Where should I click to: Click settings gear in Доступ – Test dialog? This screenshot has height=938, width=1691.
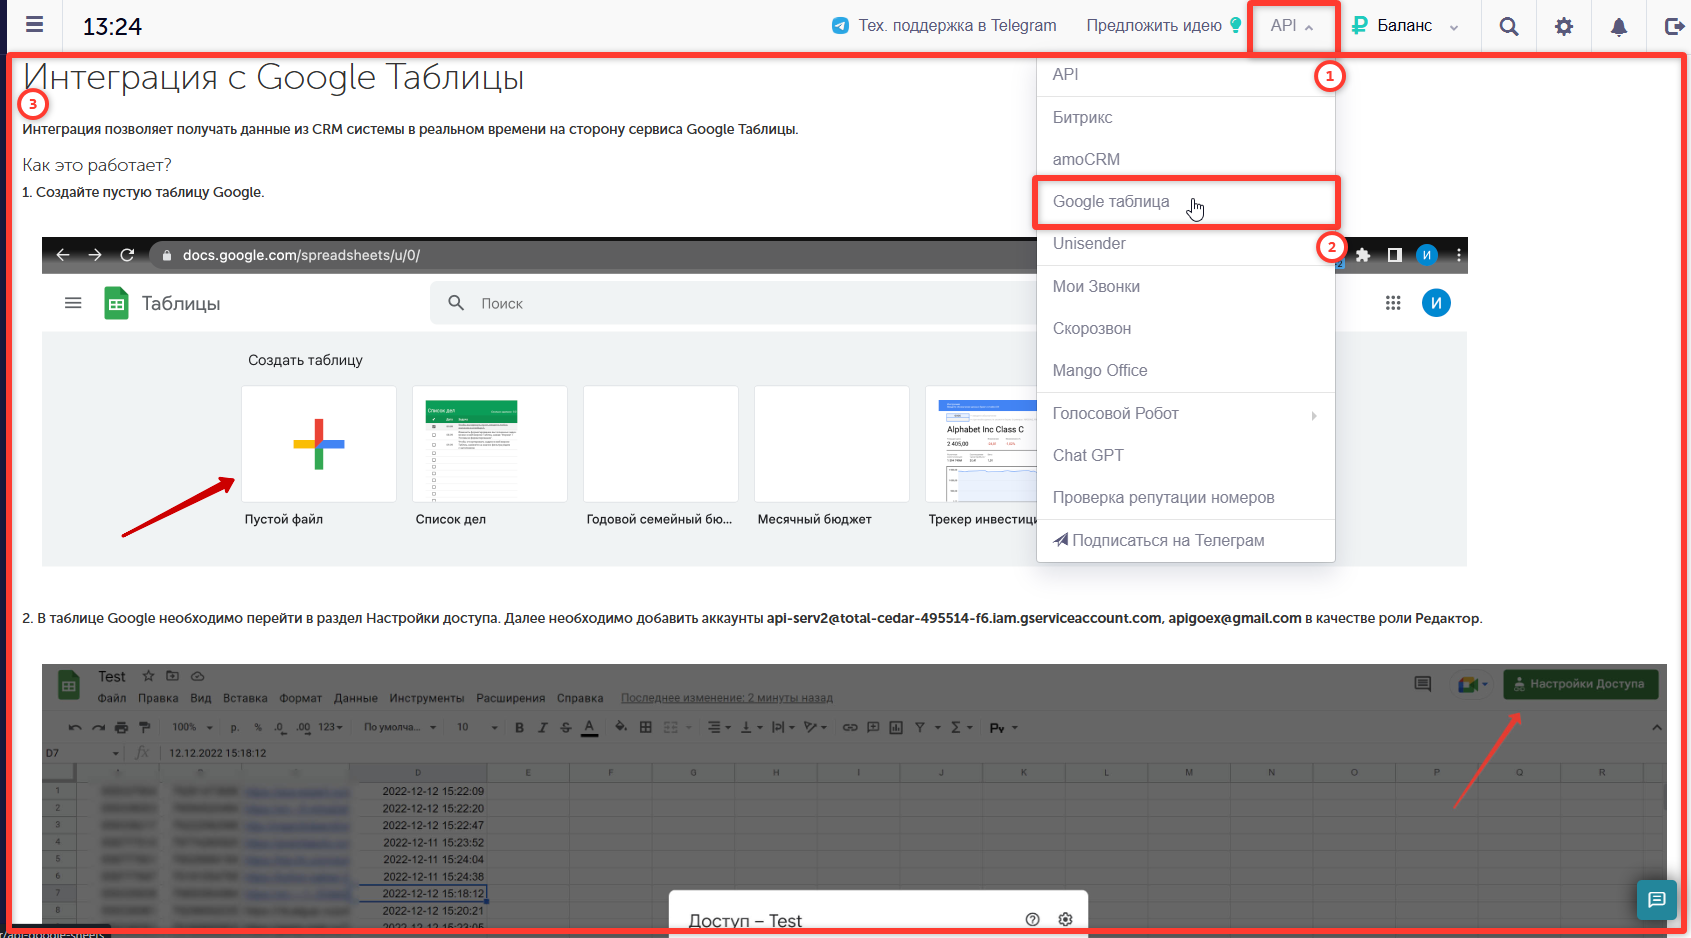point(1065,919)
